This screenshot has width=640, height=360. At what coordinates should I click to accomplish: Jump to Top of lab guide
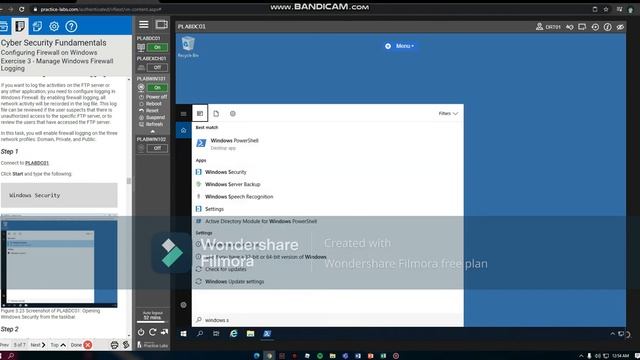pos(58,345)
